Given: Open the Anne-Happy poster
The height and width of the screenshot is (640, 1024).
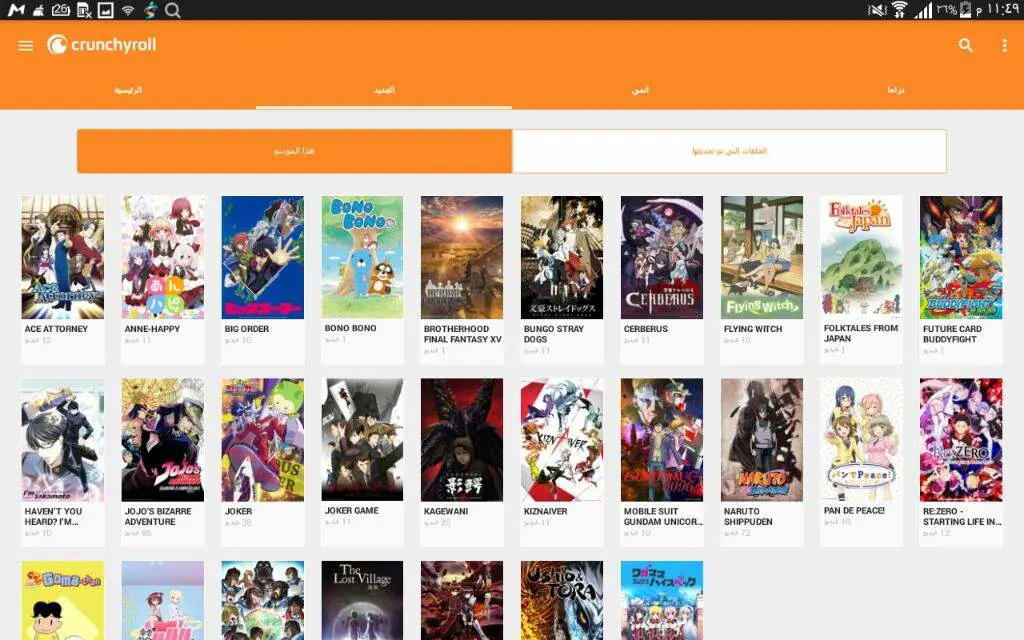Looking at the screenshot, I should click(163, 257).
